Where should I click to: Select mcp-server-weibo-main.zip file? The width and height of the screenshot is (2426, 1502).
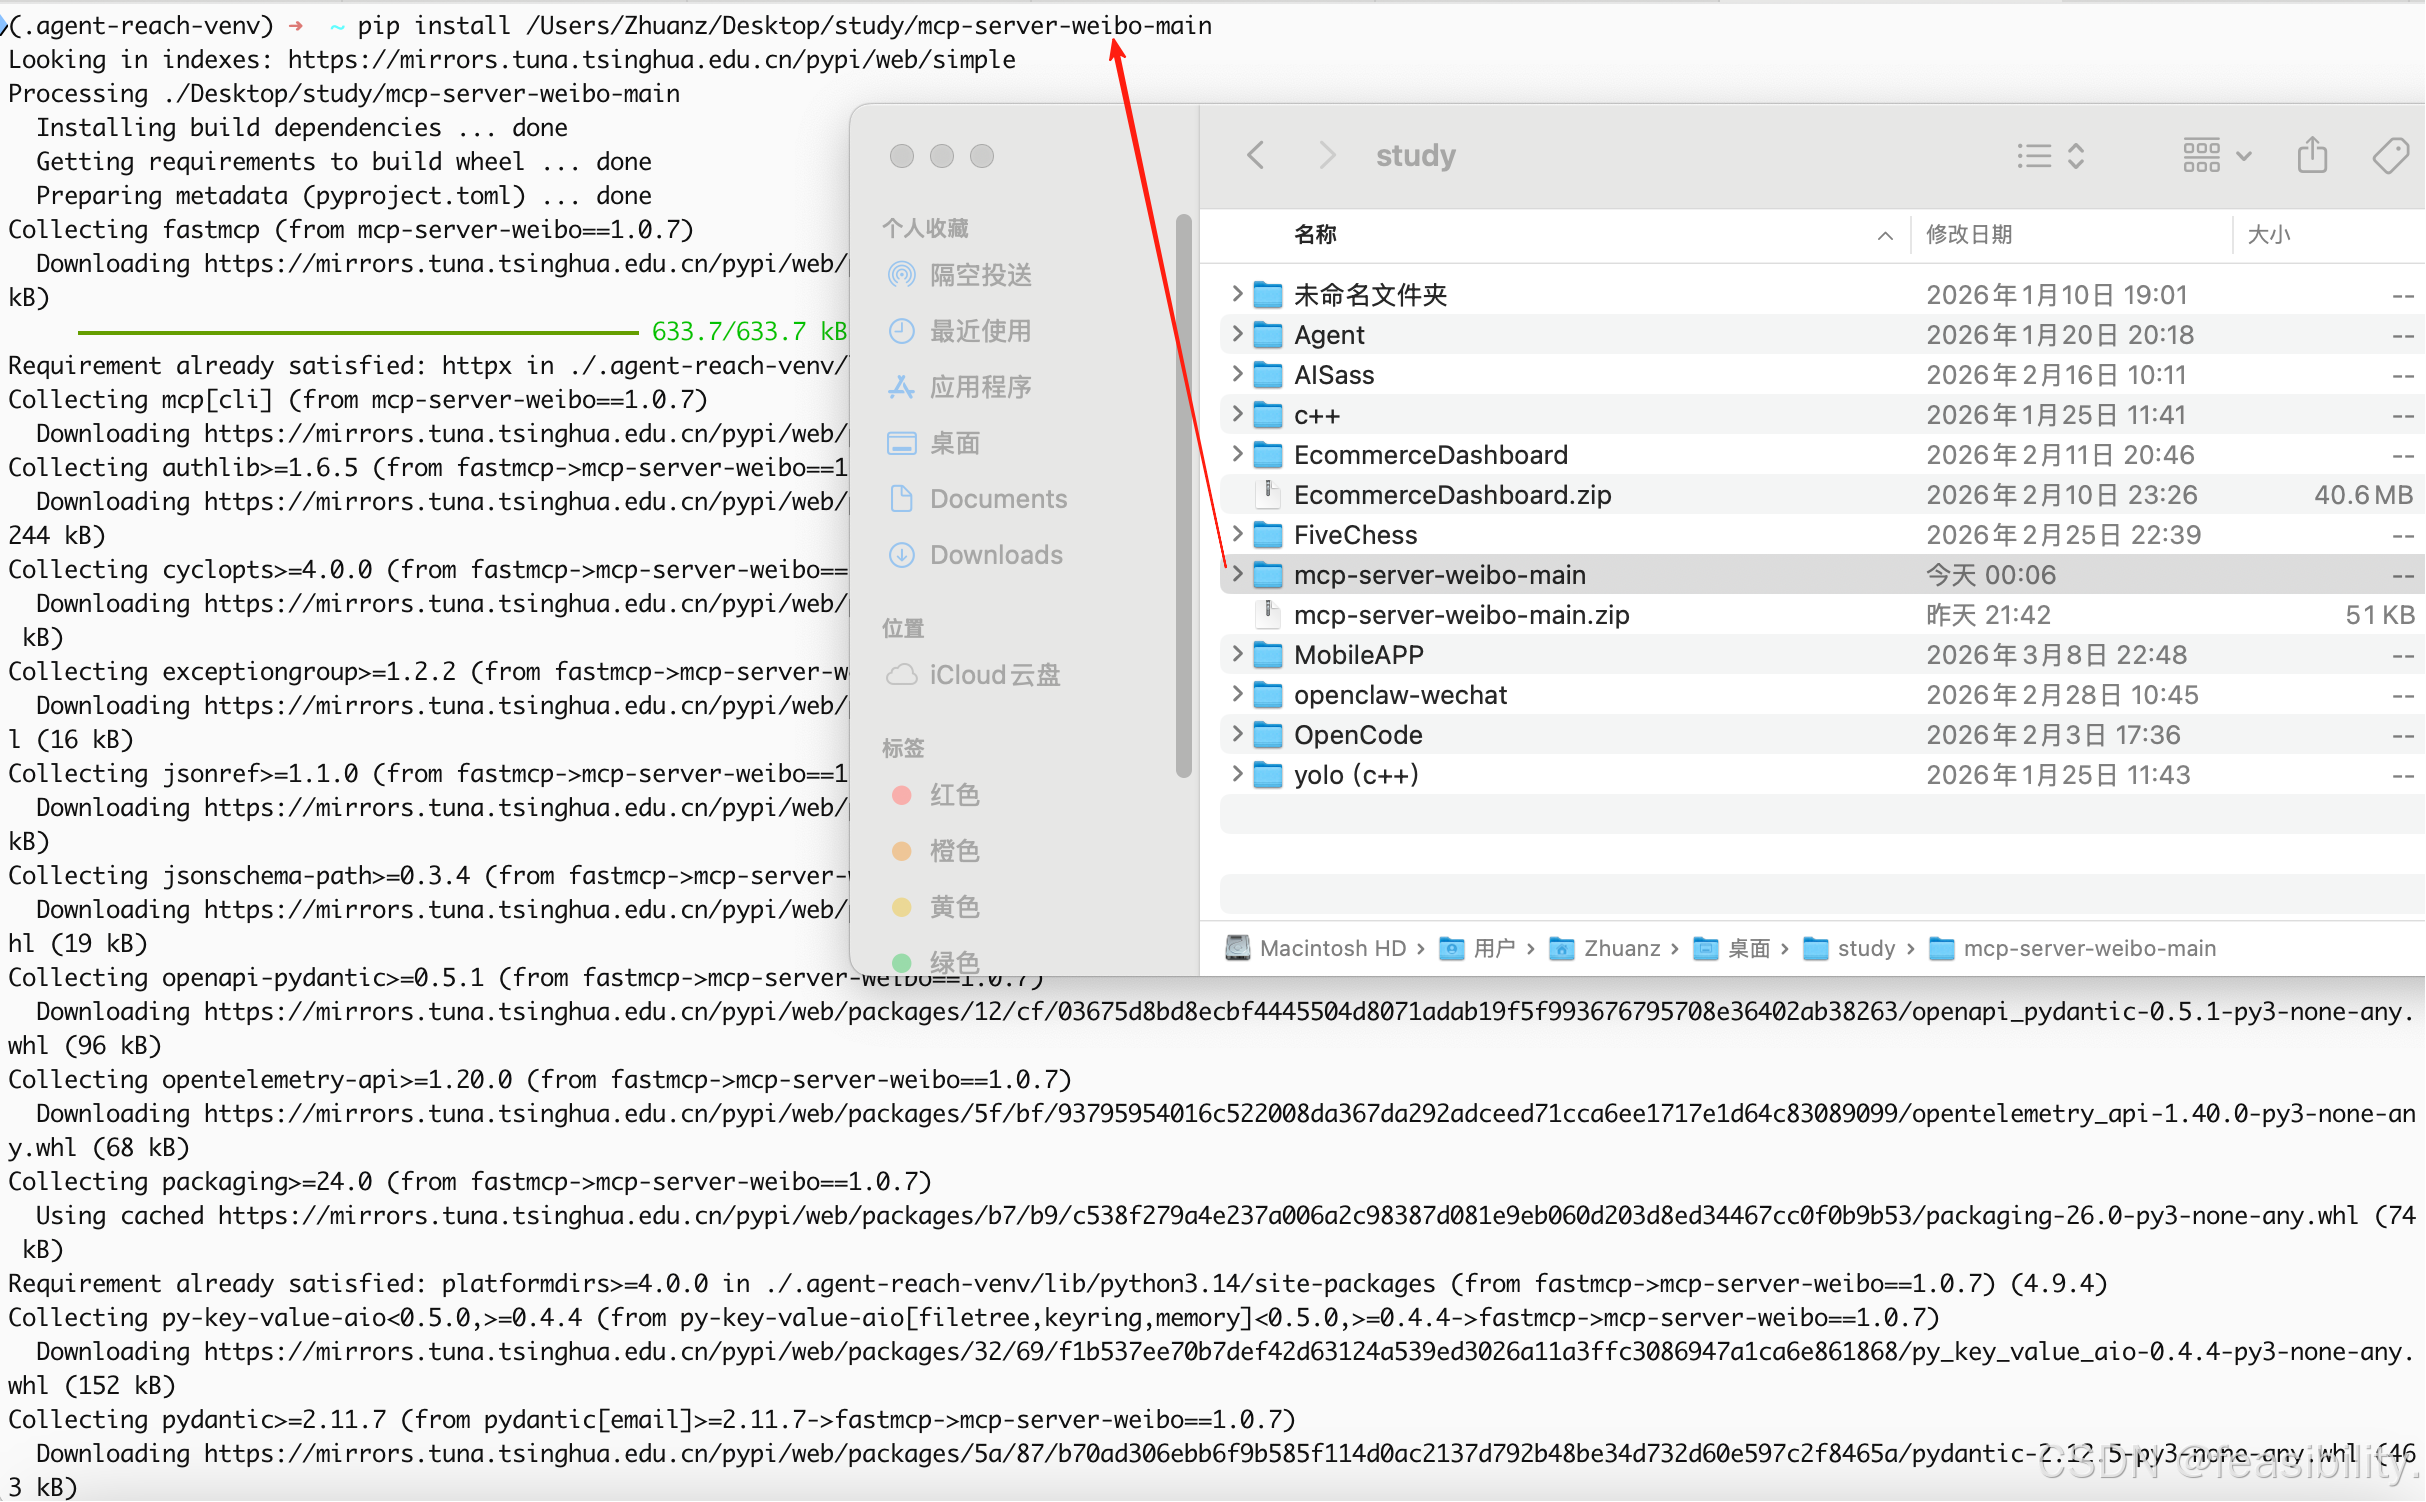click(1460, 615)
